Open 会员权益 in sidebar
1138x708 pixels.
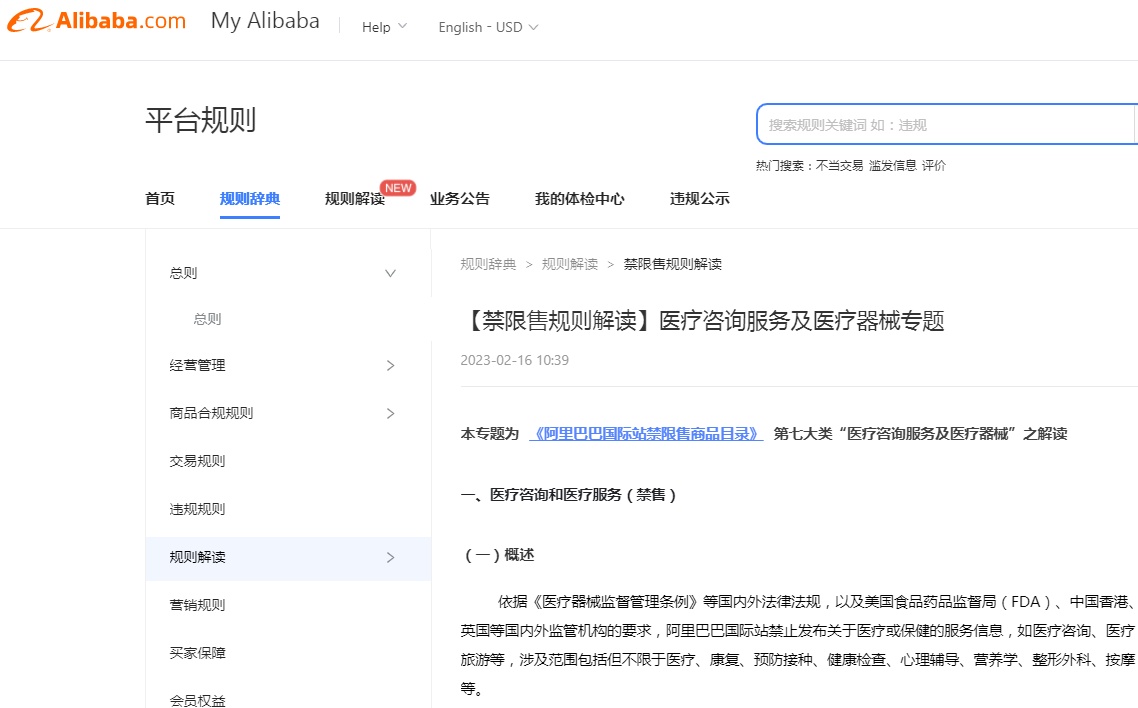click(197, 700)
